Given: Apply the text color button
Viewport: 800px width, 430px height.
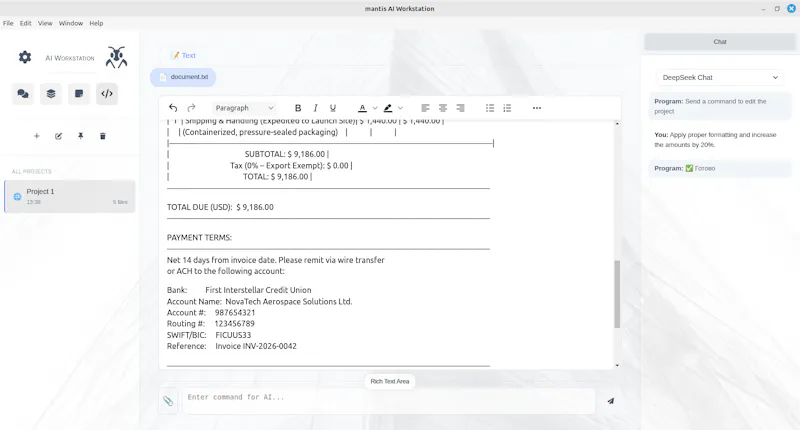Looking at the screenshot, I should point(362,108).
